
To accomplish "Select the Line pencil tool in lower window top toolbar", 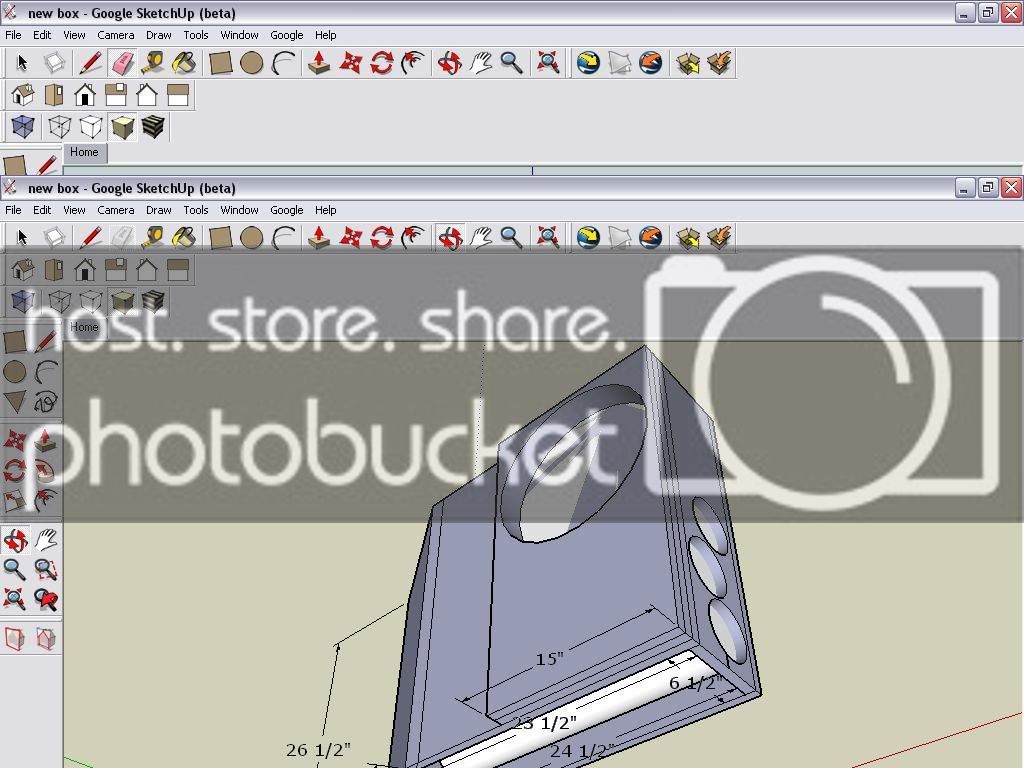I will point(91,238).
